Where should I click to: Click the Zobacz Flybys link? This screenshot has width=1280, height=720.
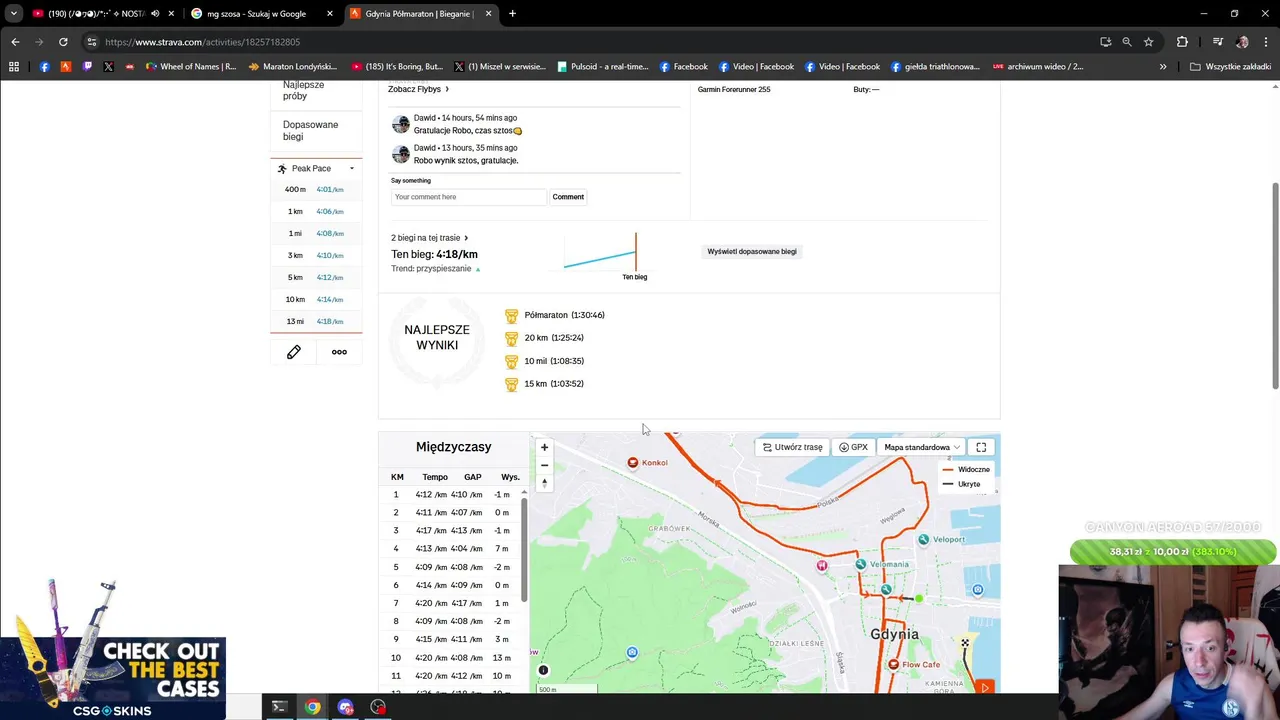(x=418, y=89)
